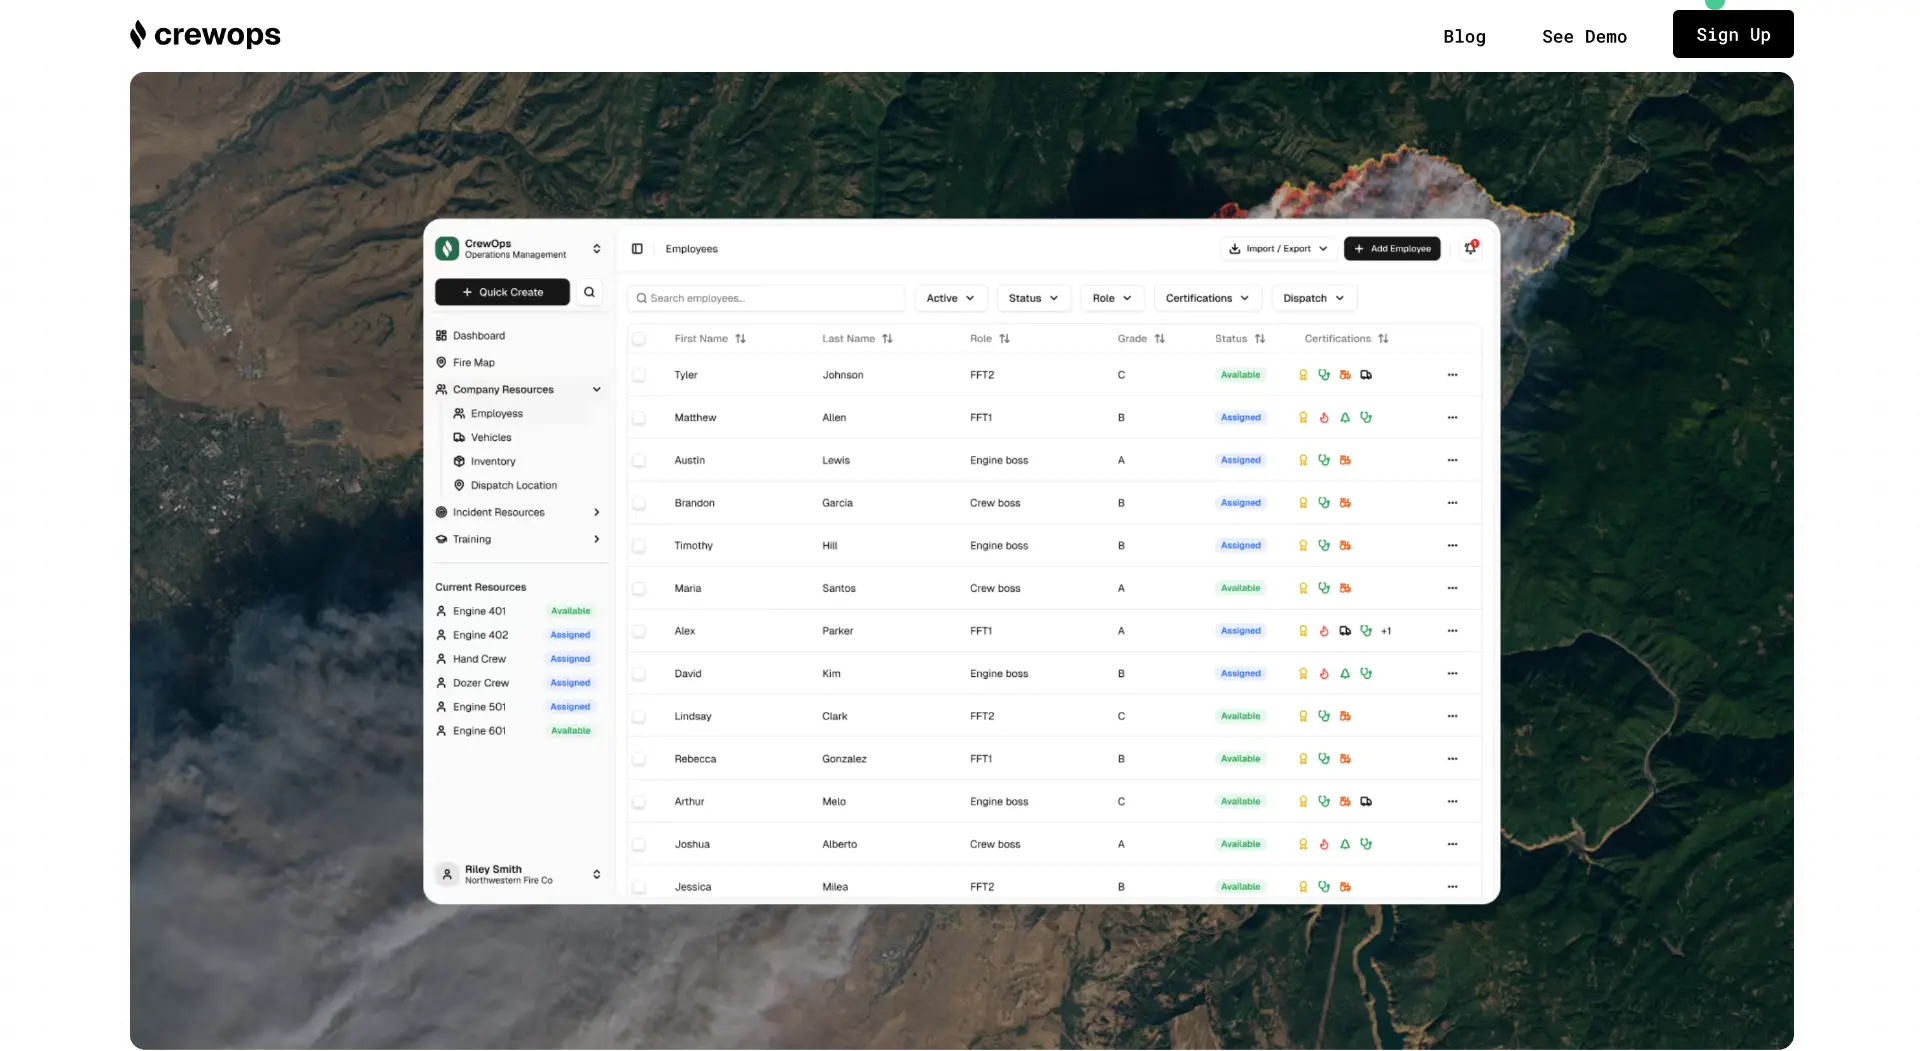Toggle the sidebar panel icon beside Employees
This screenshot has height=1051, width=1920.
pos(637,249)
